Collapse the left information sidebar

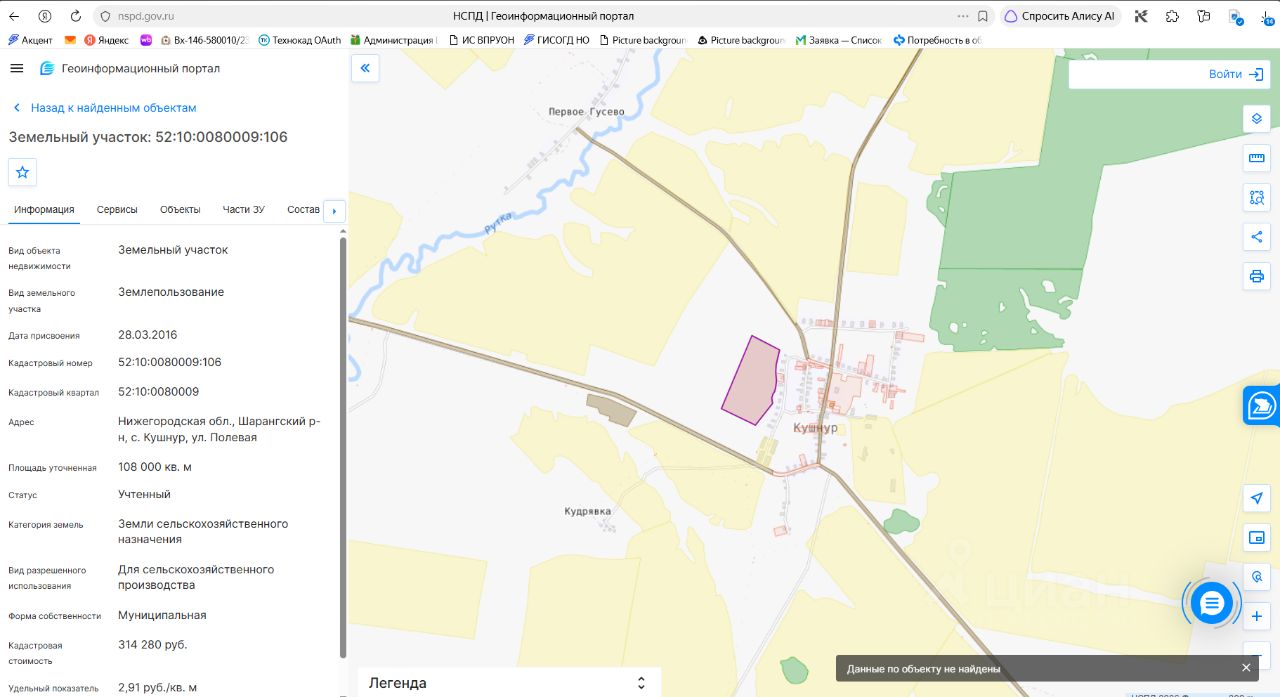tap(365, 68)
